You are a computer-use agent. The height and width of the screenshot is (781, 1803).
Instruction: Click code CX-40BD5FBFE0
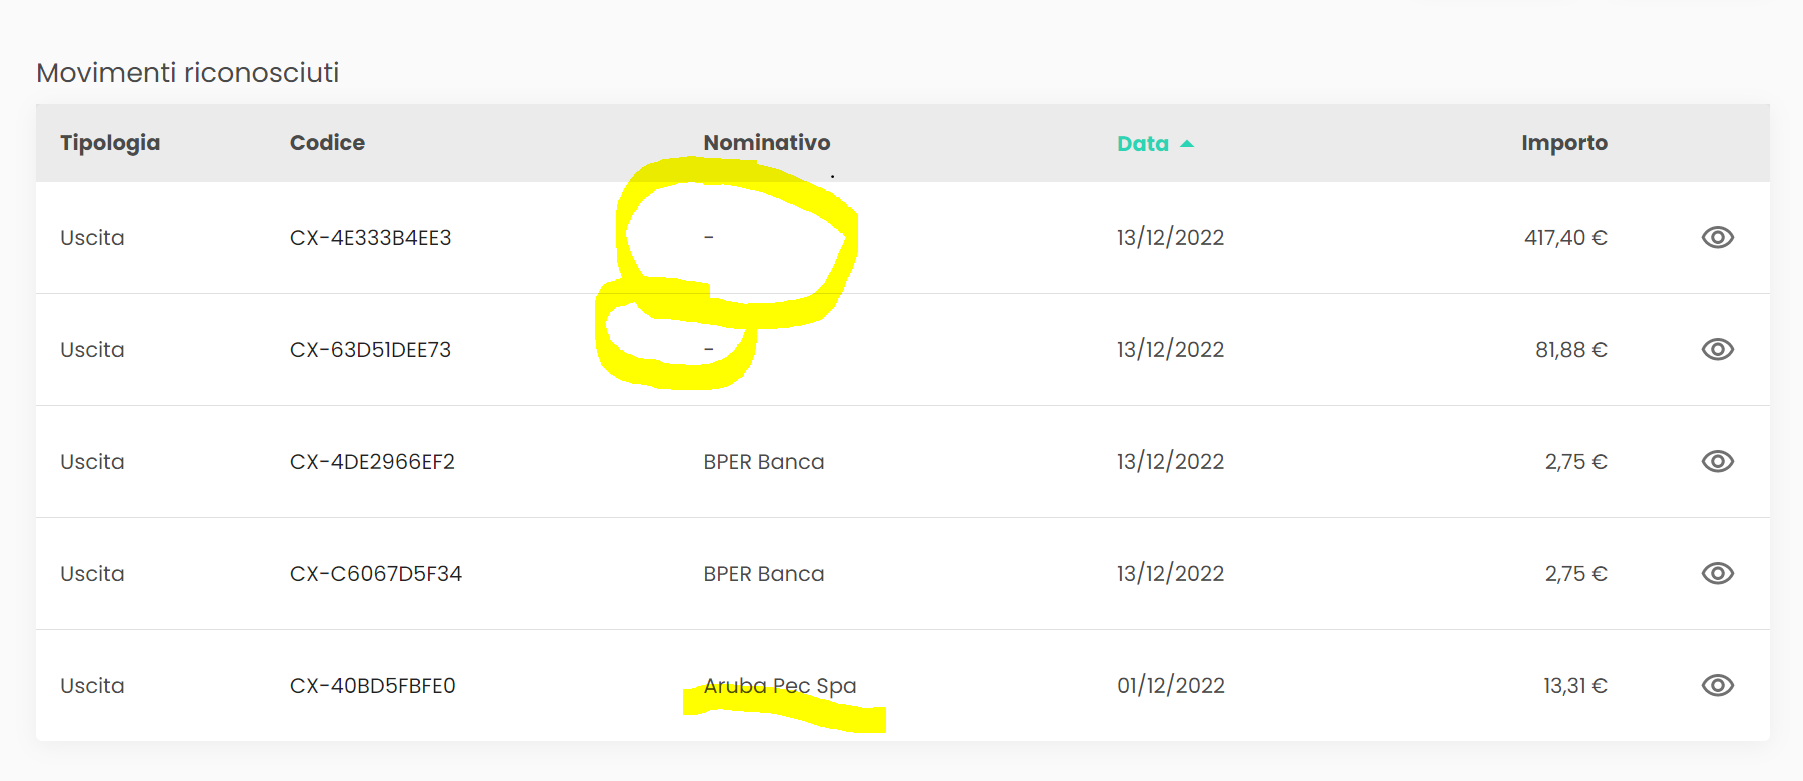(x=373, y=685)
